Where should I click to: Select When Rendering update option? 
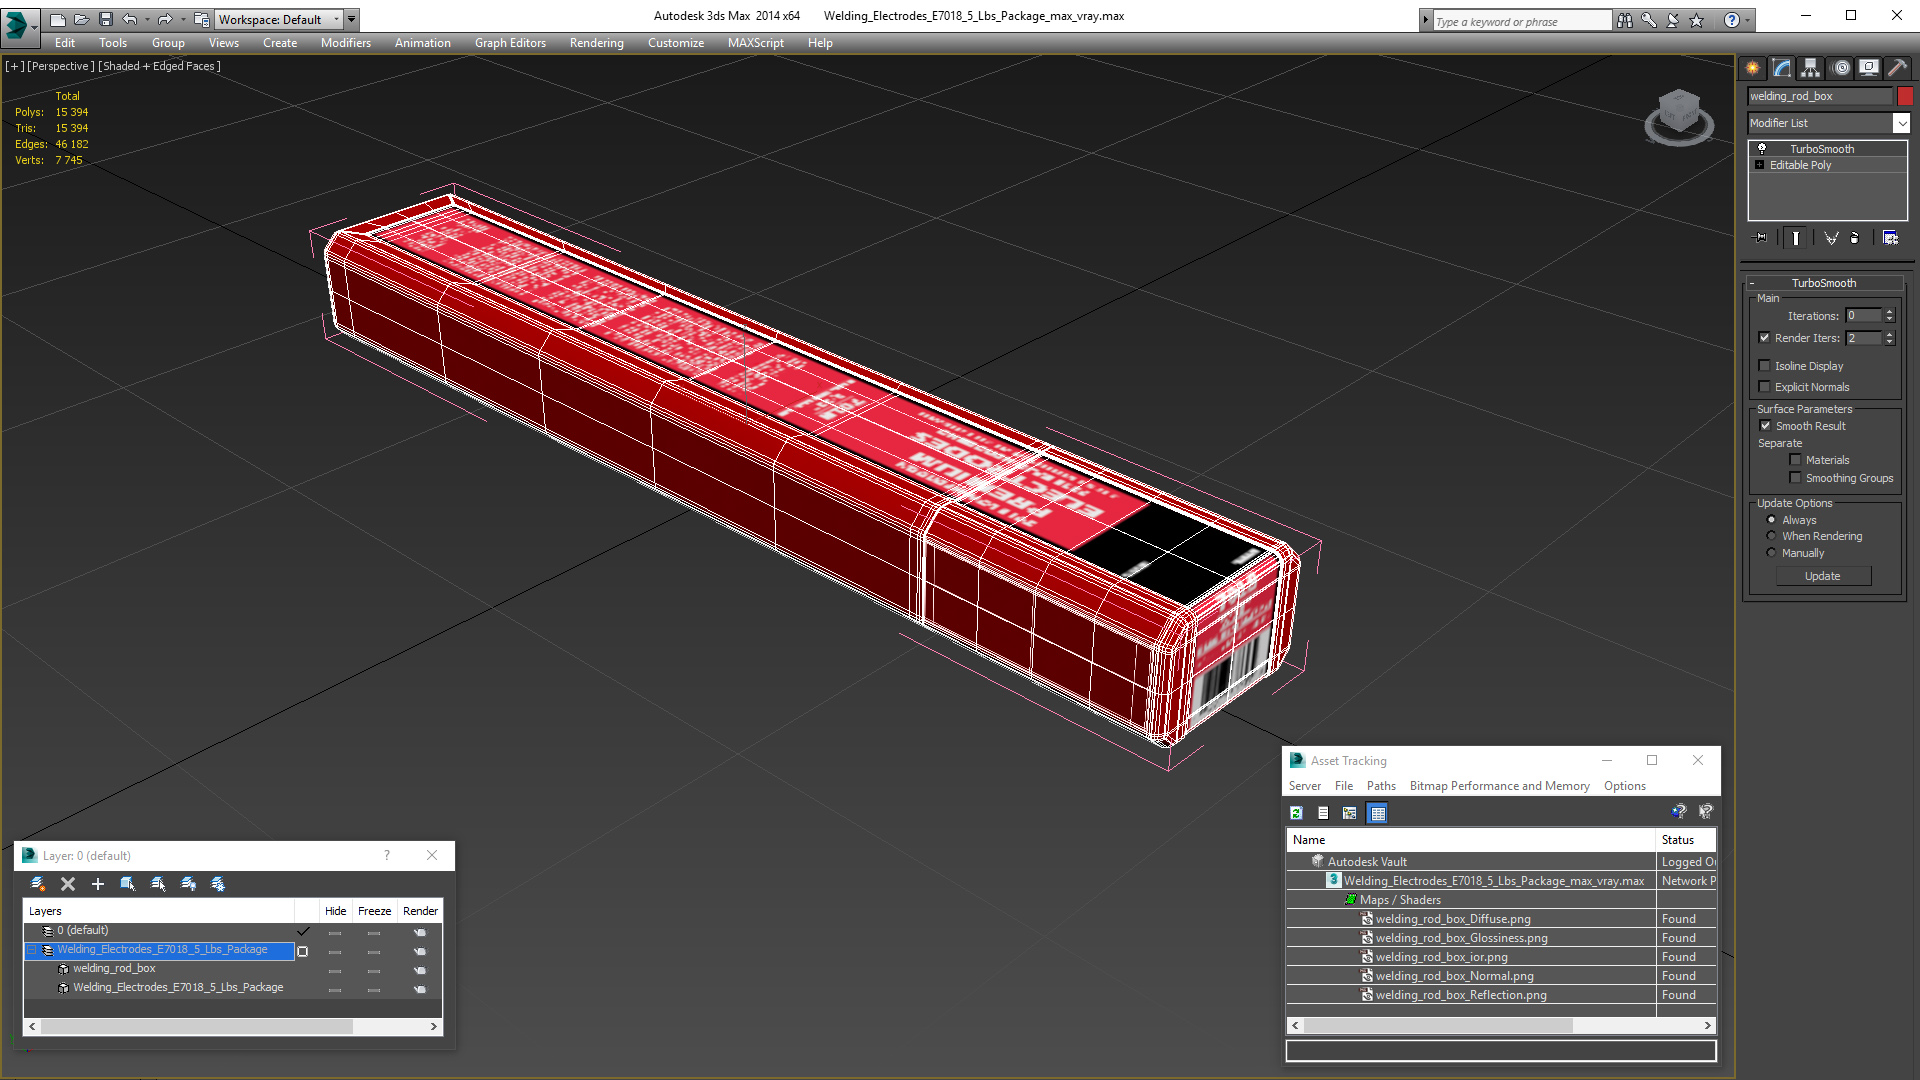point(1772,536)
